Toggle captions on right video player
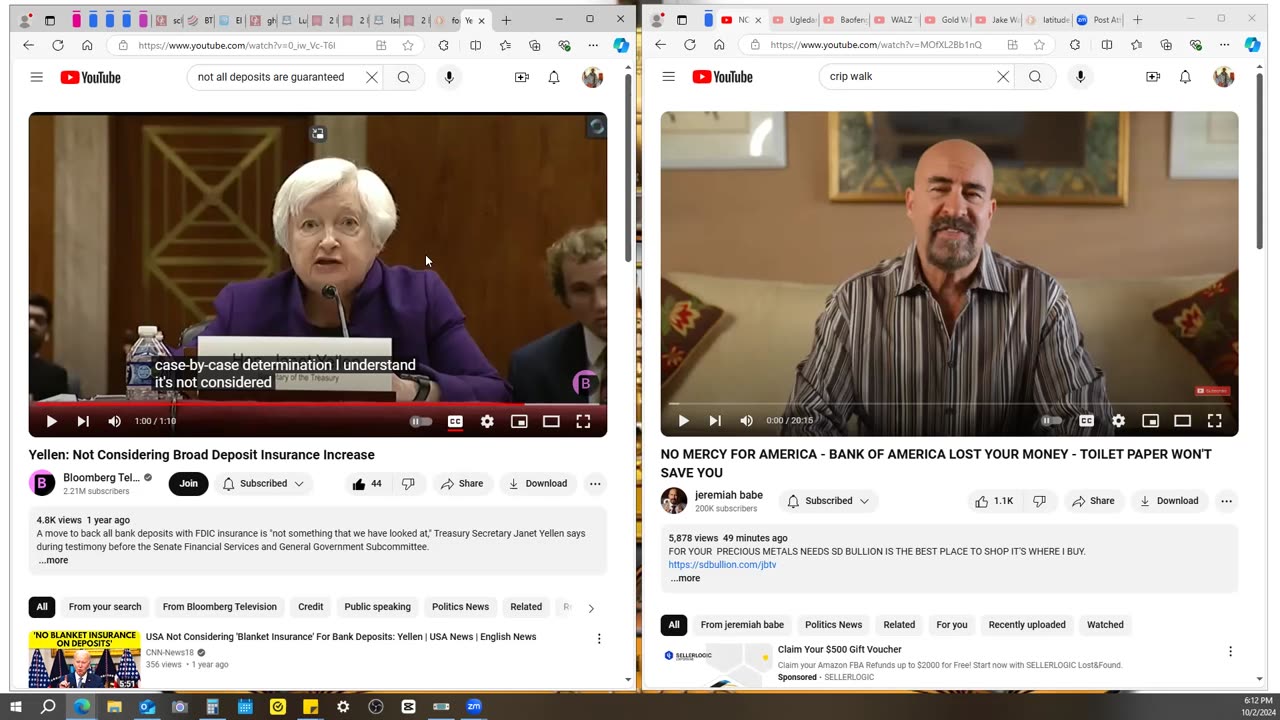 pos(1086,421)
